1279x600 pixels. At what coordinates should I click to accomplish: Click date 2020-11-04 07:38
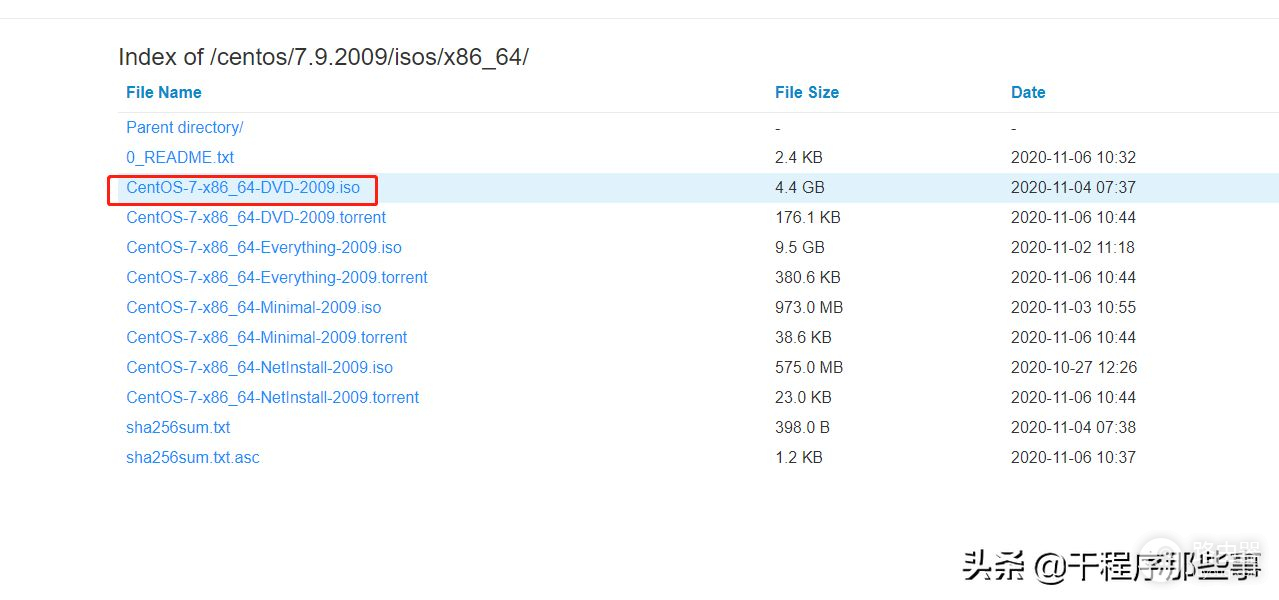pos(1073,427)
